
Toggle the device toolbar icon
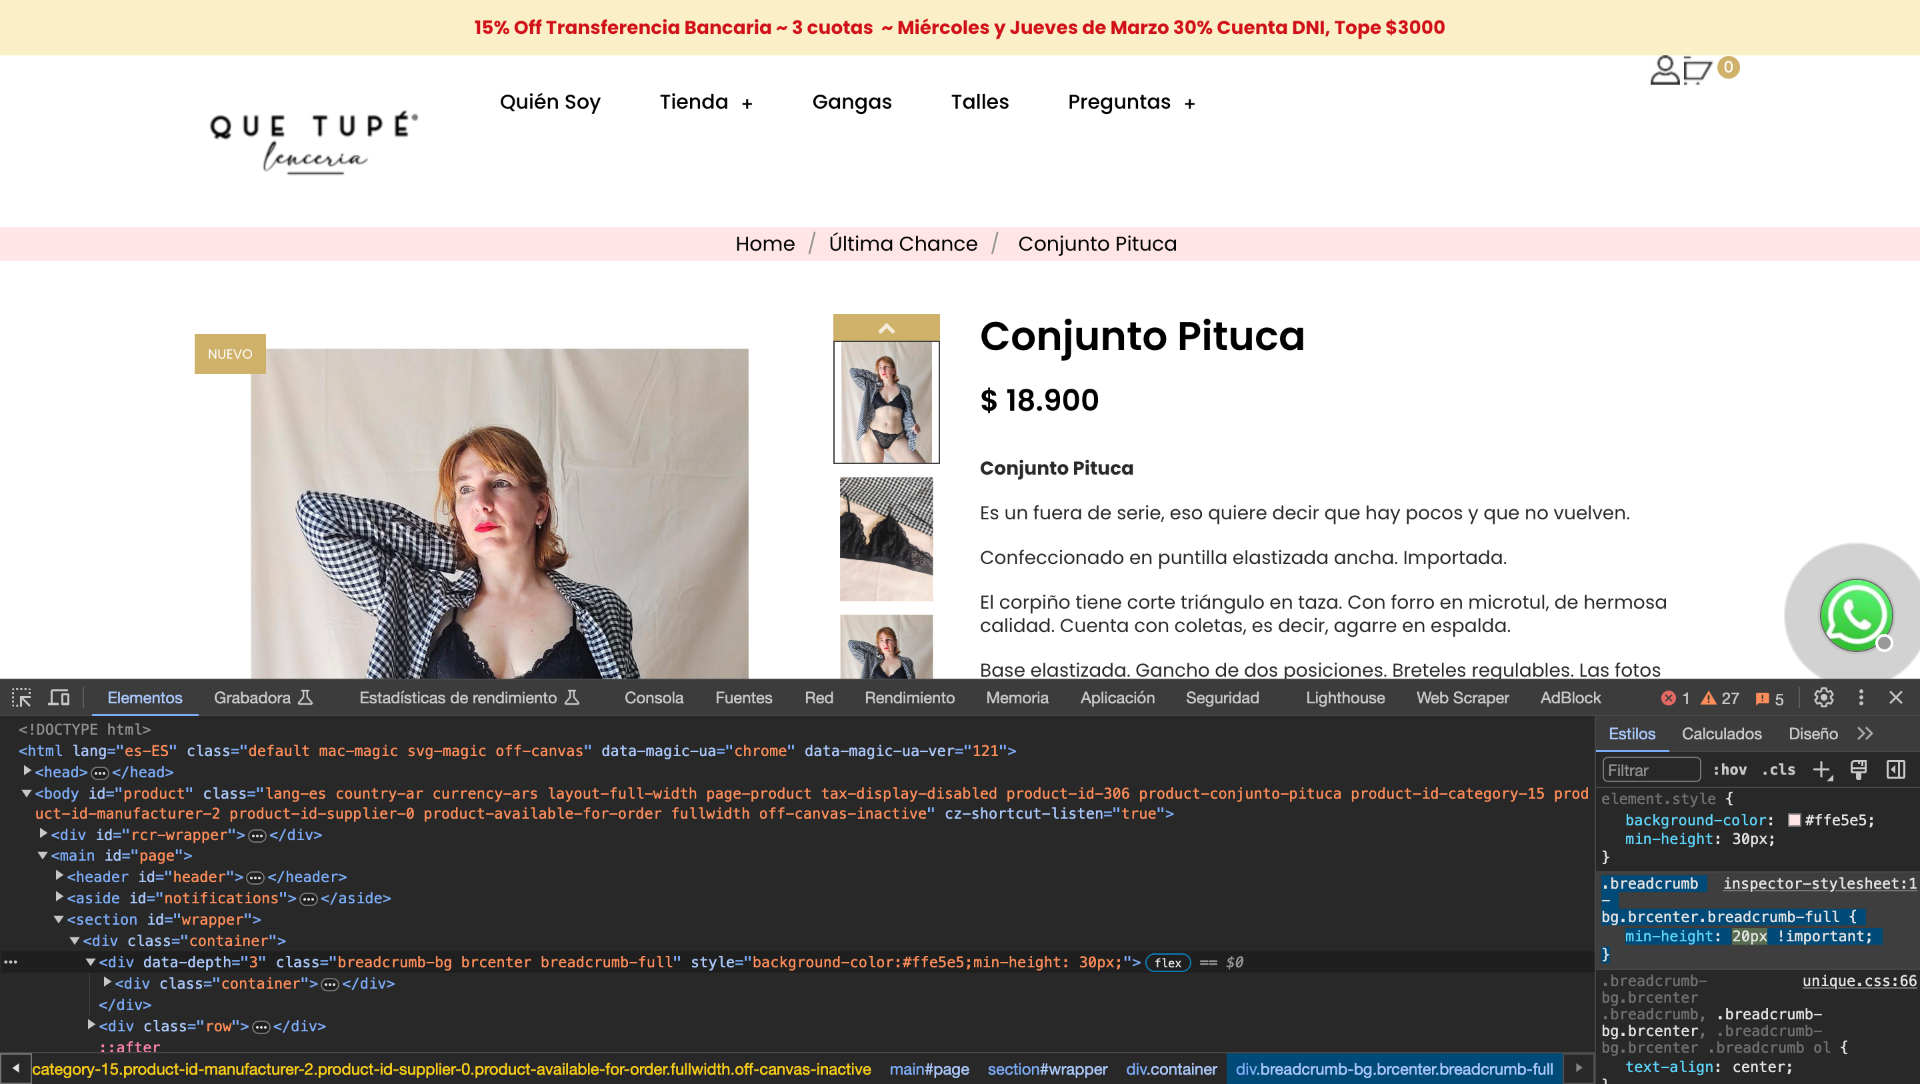coord(59,698)
